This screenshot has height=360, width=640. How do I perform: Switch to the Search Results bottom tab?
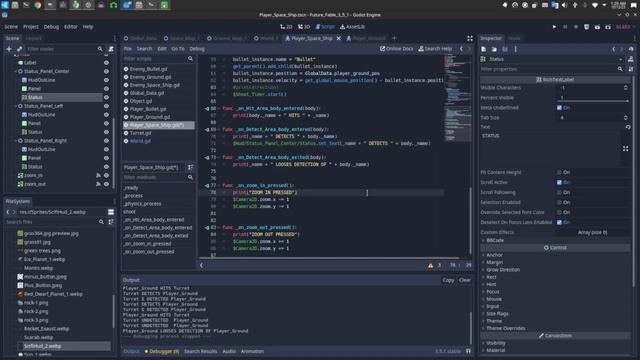tap(200, 351)
